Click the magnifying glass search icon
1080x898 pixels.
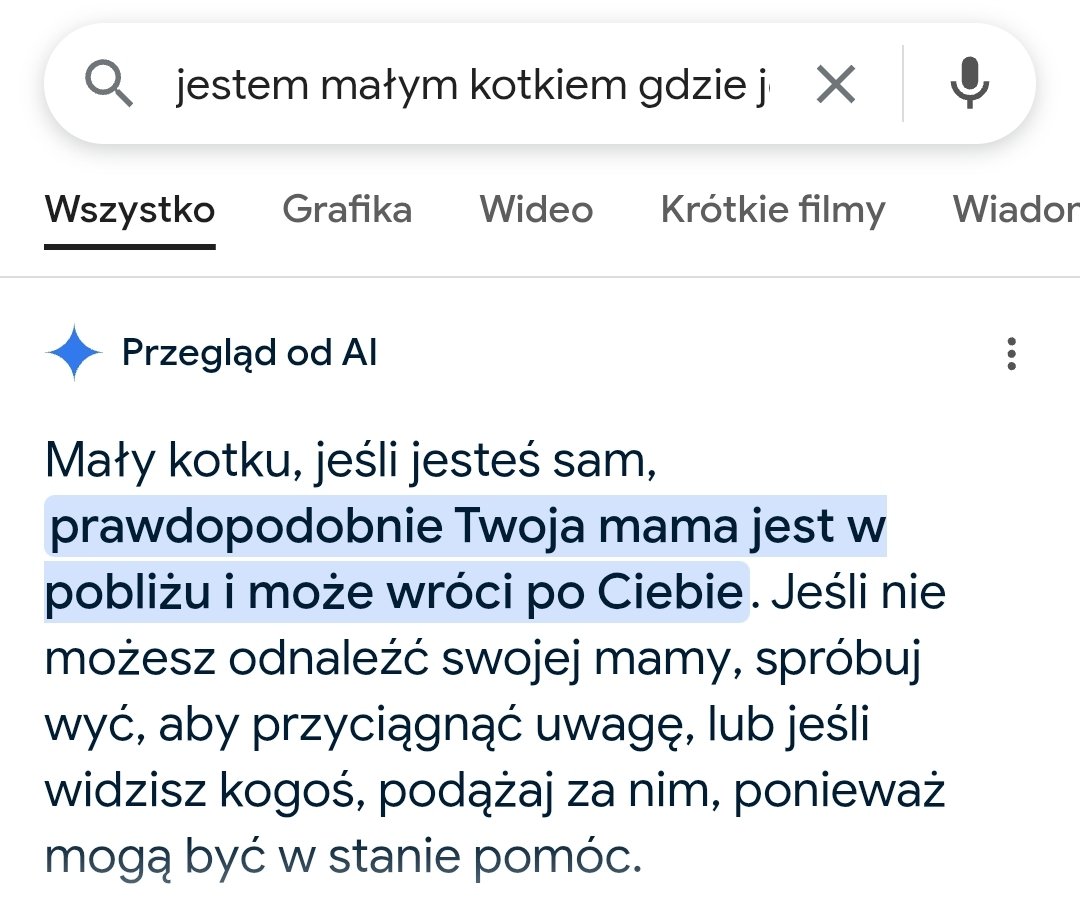[109, 83]
